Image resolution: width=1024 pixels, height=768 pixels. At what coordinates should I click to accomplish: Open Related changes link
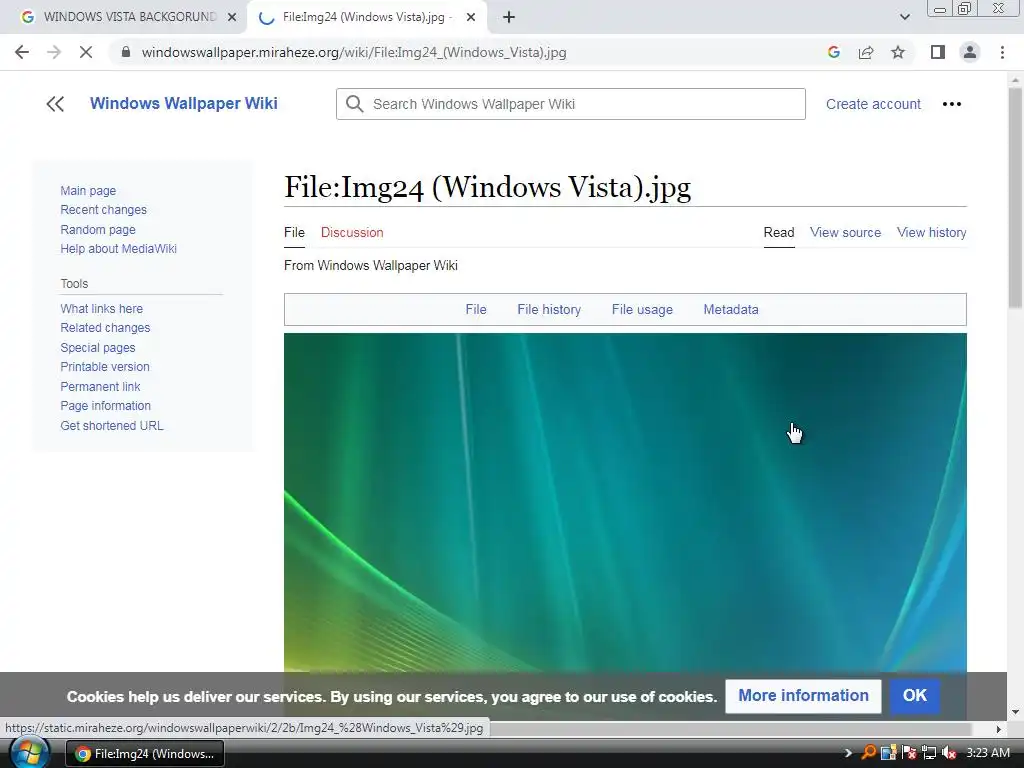(x=105, y=328)
